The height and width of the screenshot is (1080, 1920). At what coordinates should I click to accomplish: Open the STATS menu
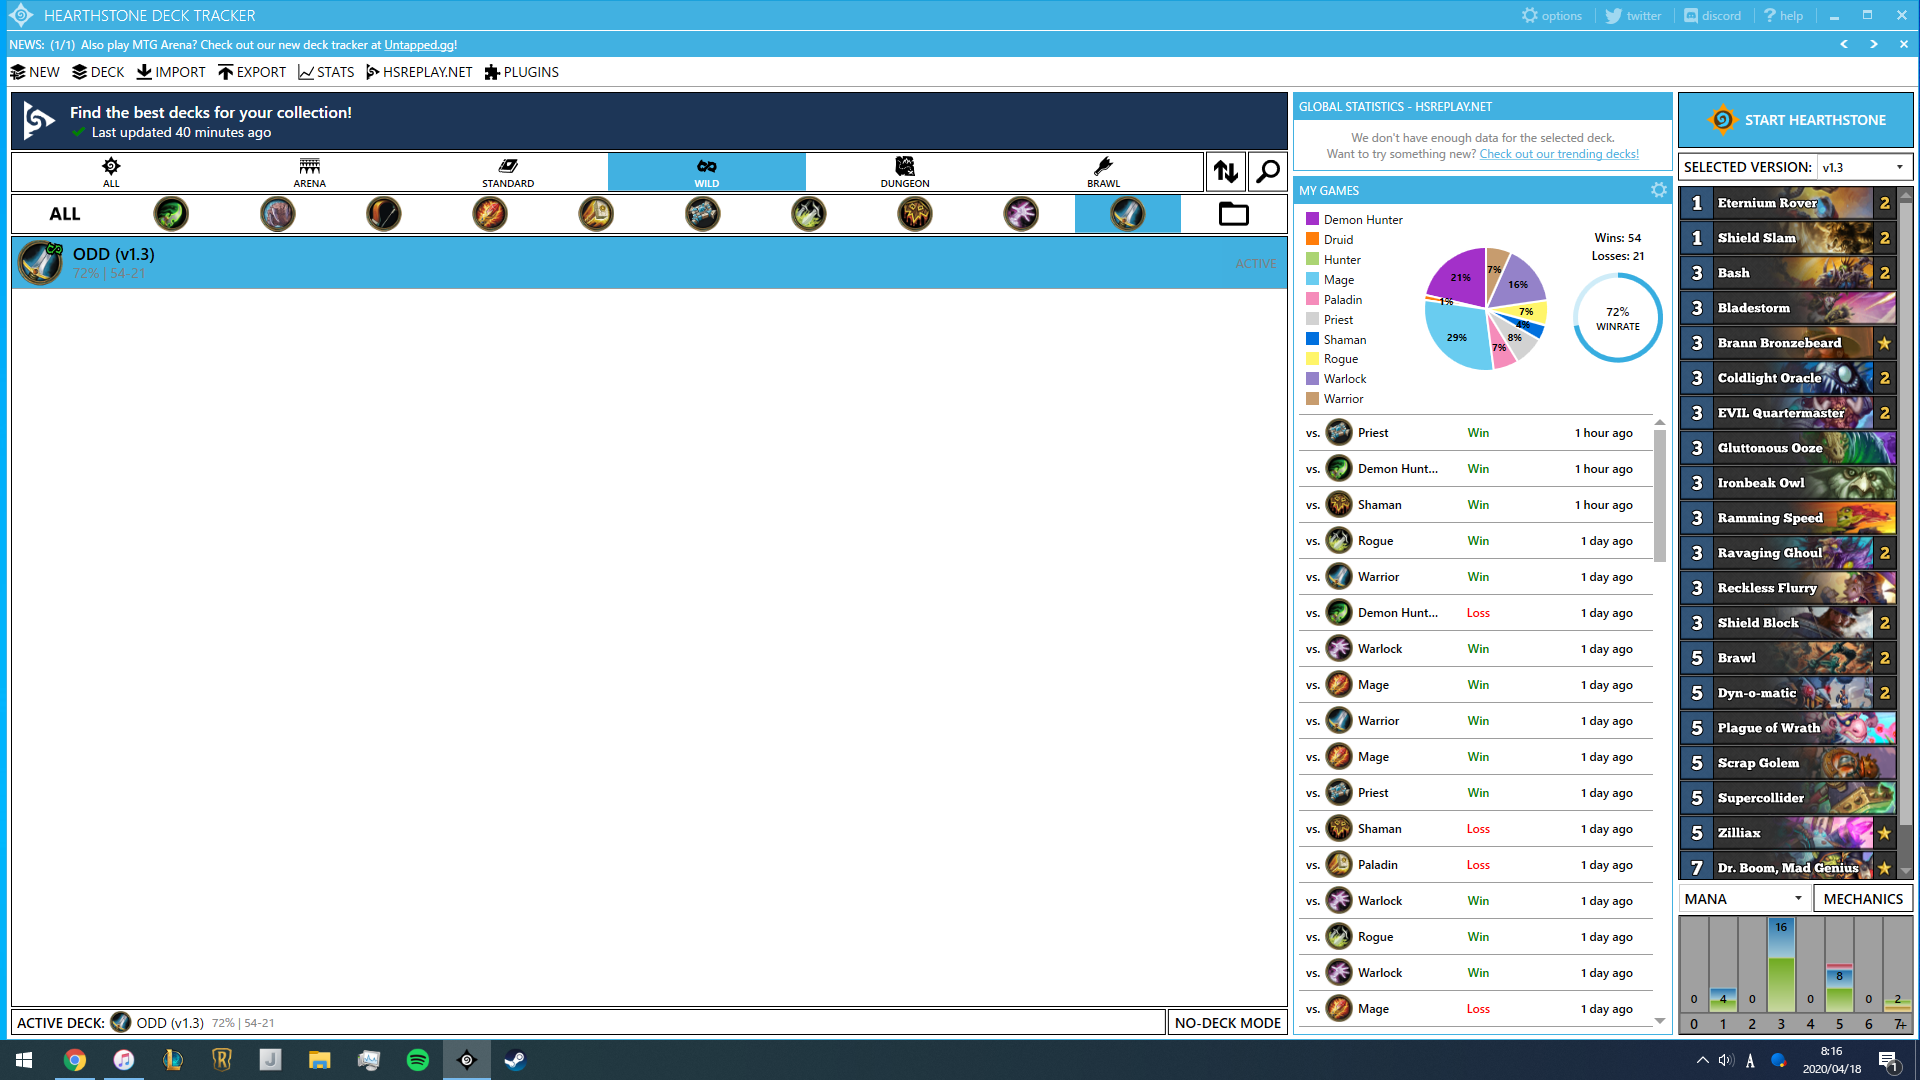click(x=326, y=72)
